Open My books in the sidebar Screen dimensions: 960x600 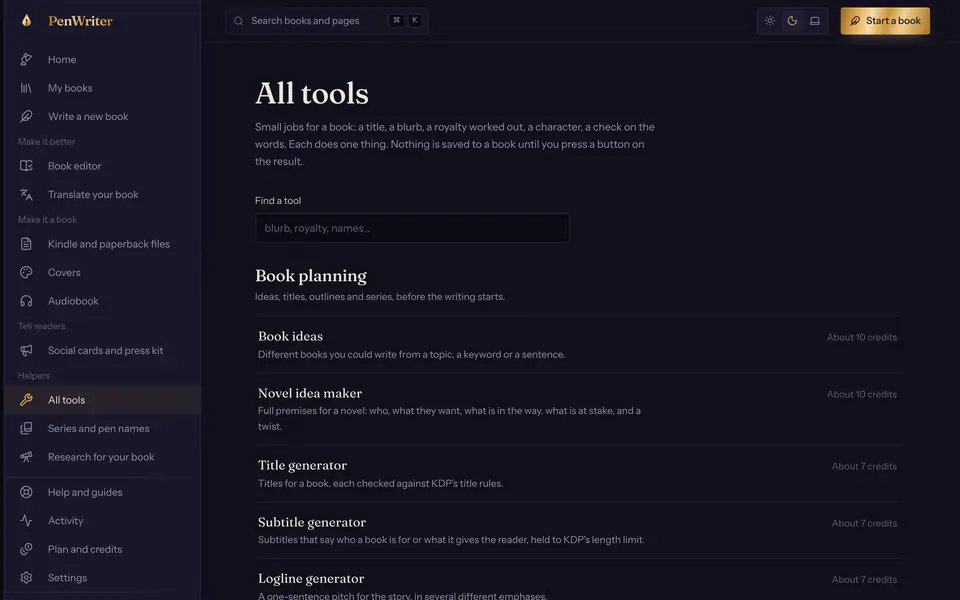pos(102,88)
